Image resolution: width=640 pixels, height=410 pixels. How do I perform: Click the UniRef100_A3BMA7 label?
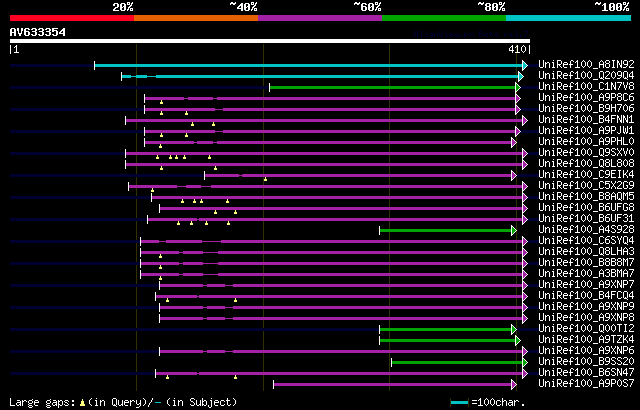click(586, 274)
